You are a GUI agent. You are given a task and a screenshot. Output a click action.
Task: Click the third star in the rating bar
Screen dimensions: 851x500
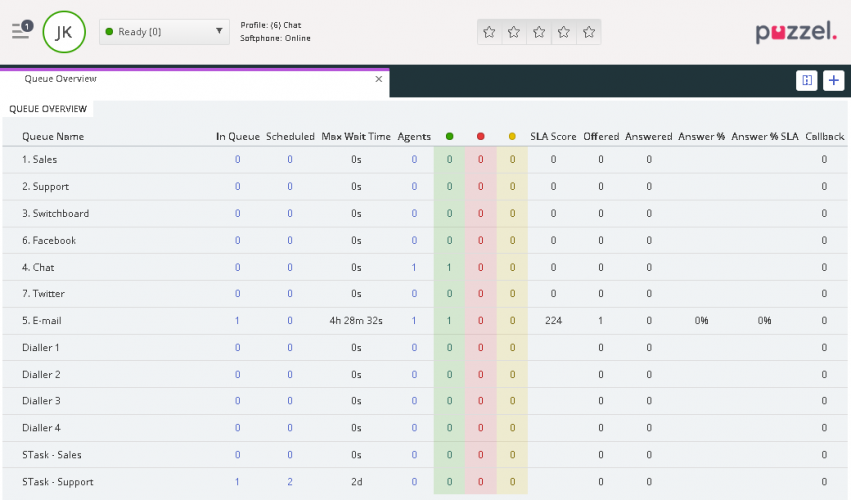539,32
